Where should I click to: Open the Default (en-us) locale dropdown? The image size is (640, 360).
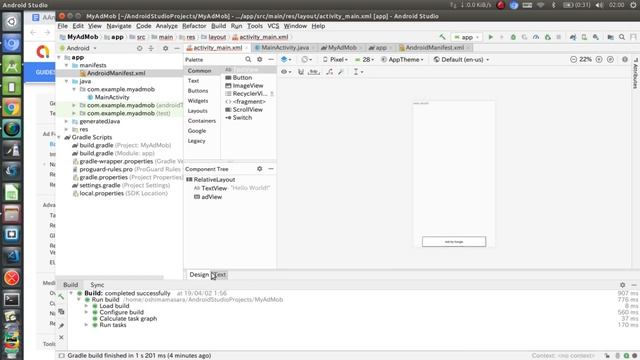[461, 60]
